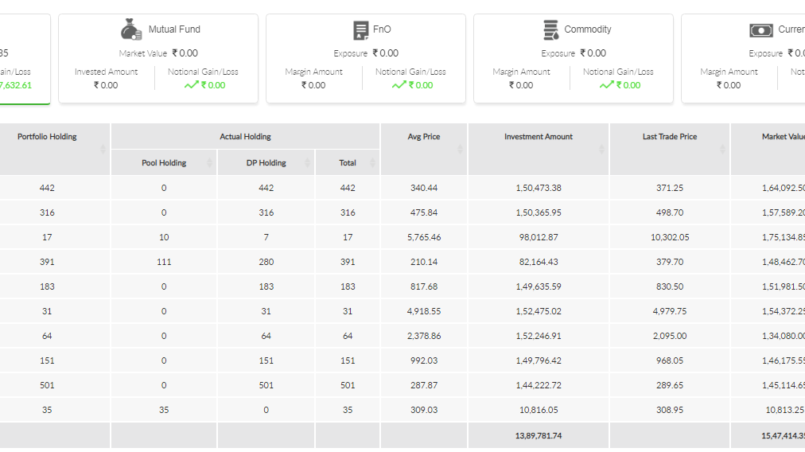Click DP holding 280 cell
Image resolution: width=805 pixels, height=452 pixels.
[x=266, y=262]
